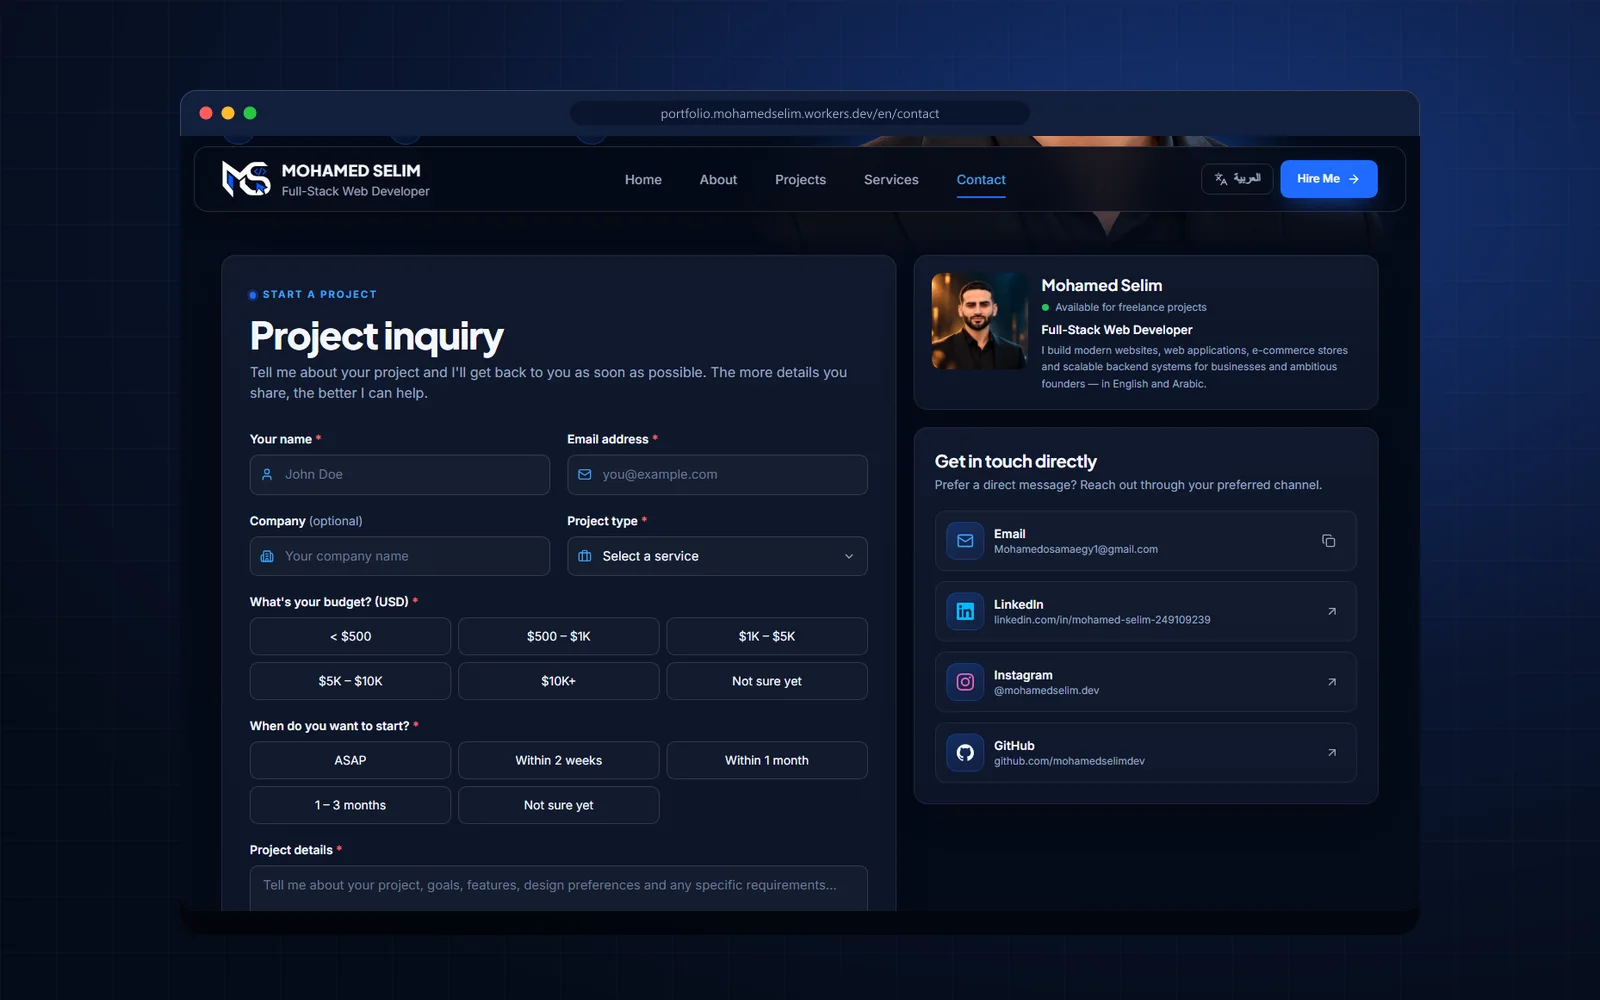1600x1000 pixels.
Task: Open Instagram external link arrow
Action: [1331, 682]
